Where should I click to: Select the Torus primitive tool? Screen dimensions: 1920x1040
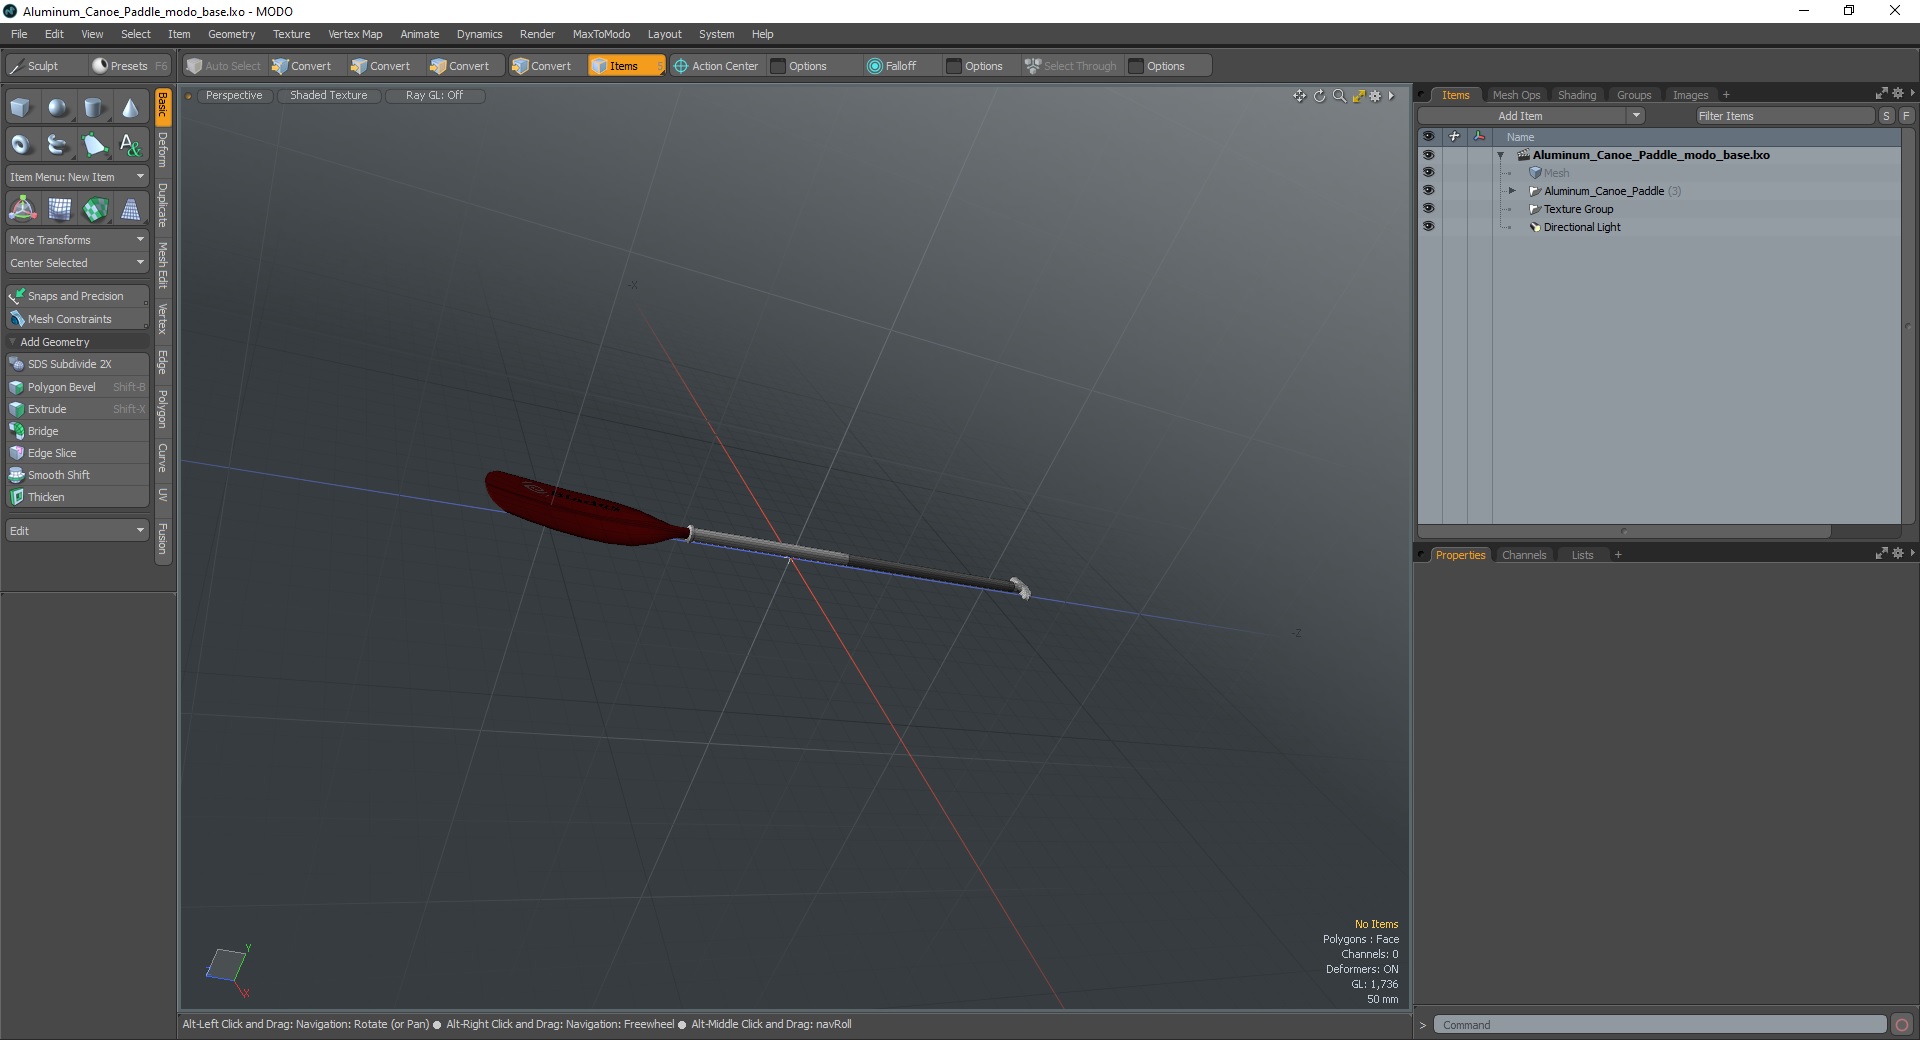[22, 145]
